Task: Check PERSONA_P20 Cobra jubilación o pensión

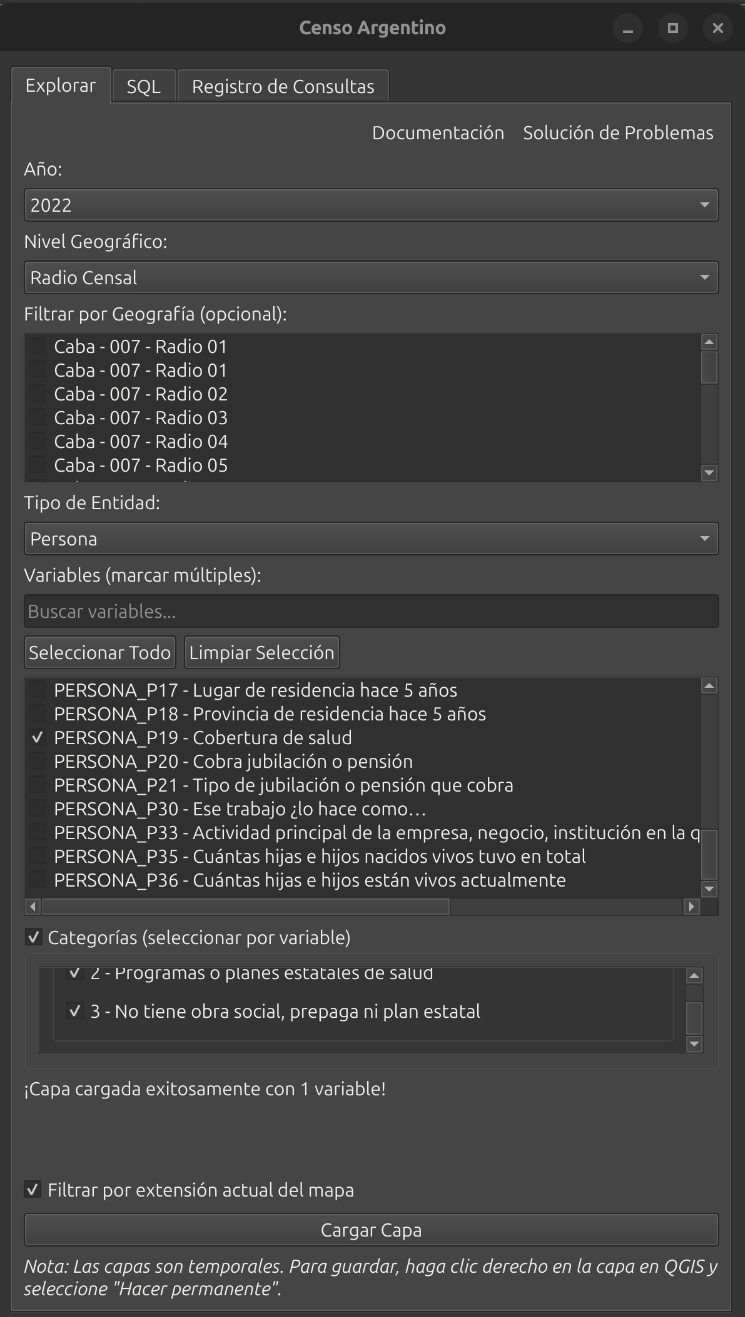Action: 38,762
